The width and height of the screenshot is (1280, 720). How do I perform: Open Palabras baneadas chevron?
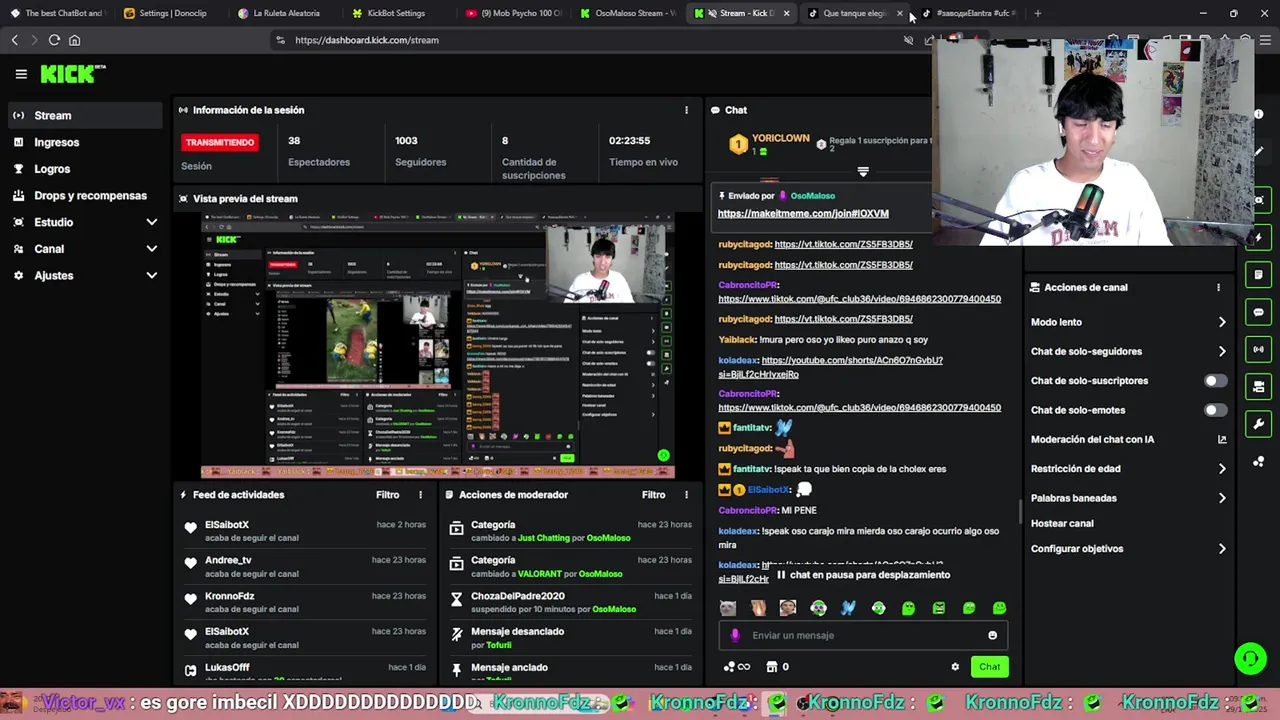[x=1222, y=498]
